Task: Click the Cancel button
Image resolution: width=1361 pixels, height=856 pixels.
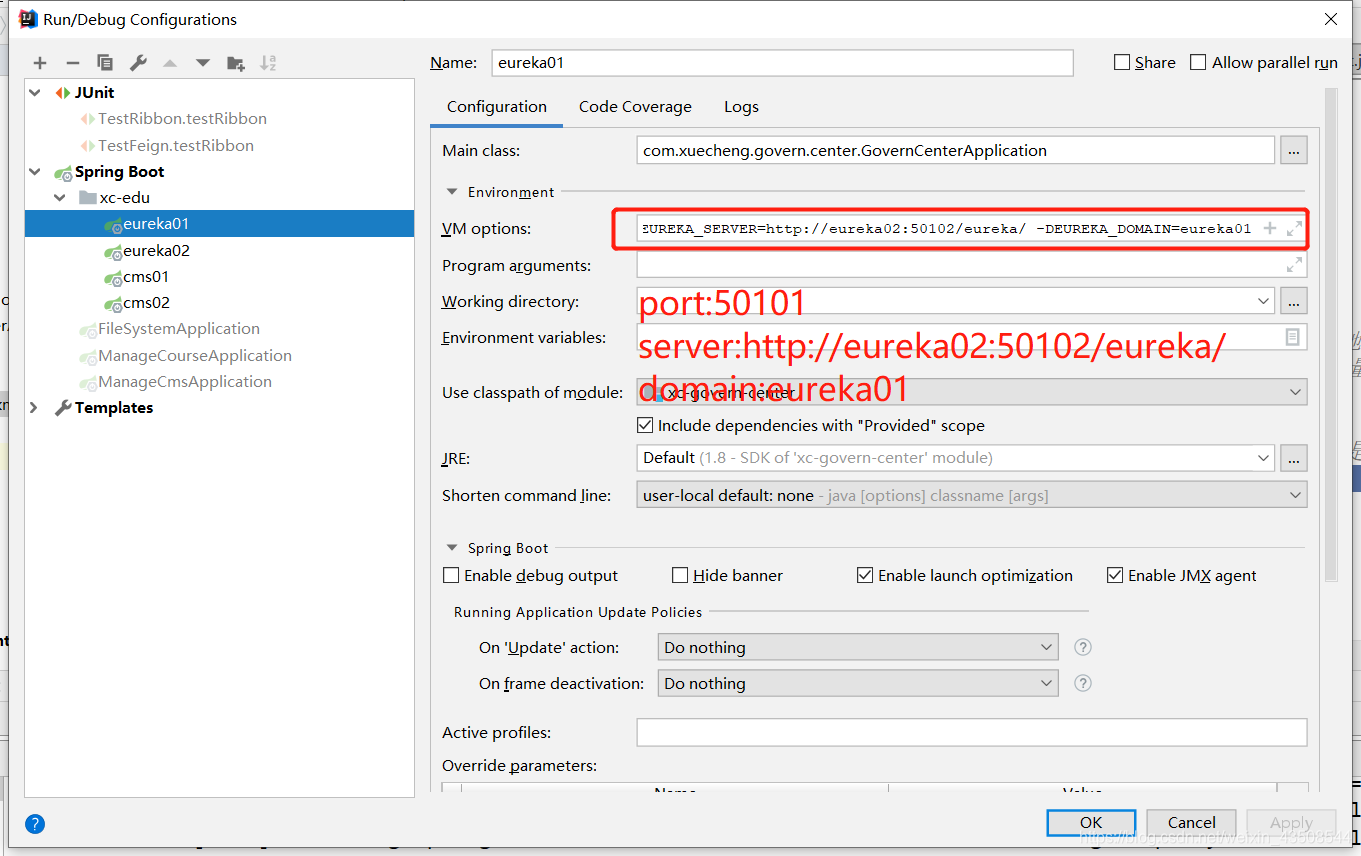Action: (1191, 822)
